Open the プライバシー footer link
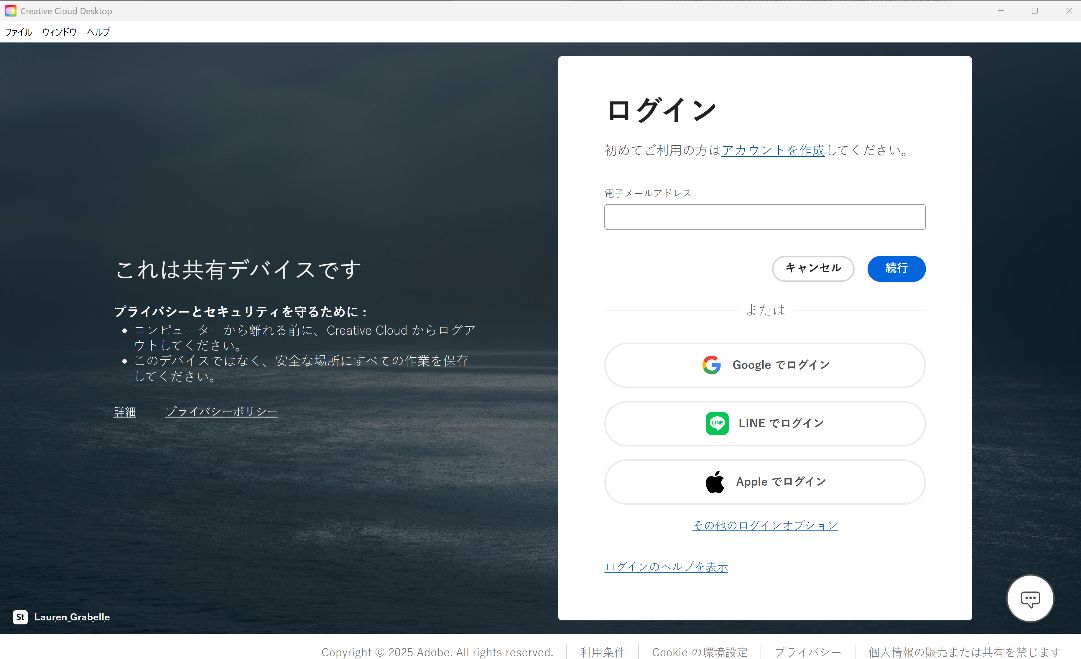This screenshot has width=1081, height=659. coord(808,652)
